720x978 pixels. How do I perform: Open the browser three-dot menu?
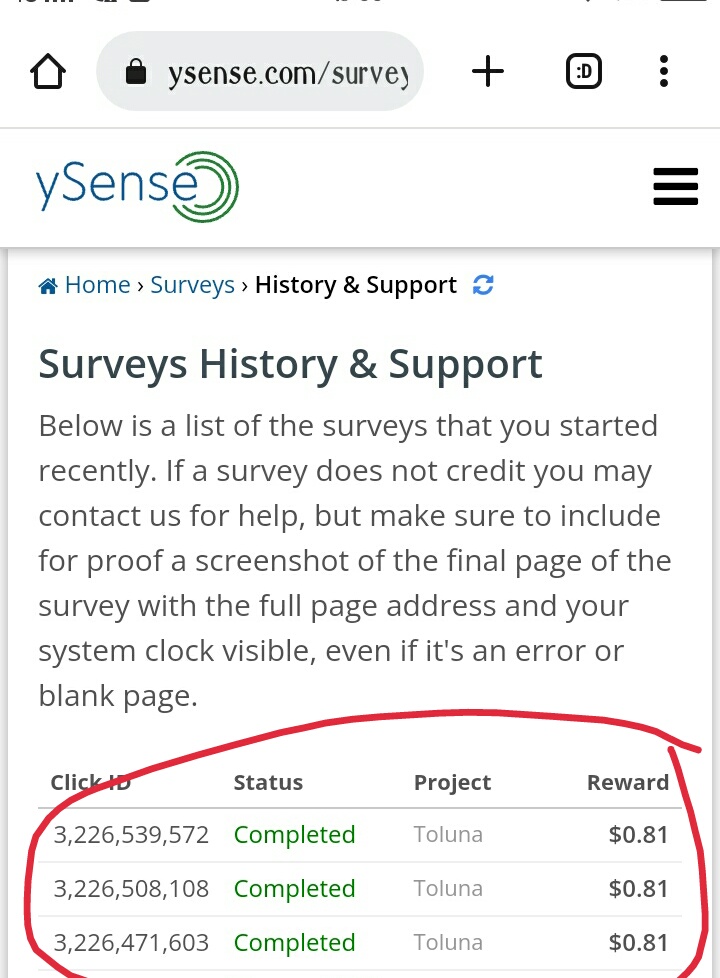coord(664,71)
